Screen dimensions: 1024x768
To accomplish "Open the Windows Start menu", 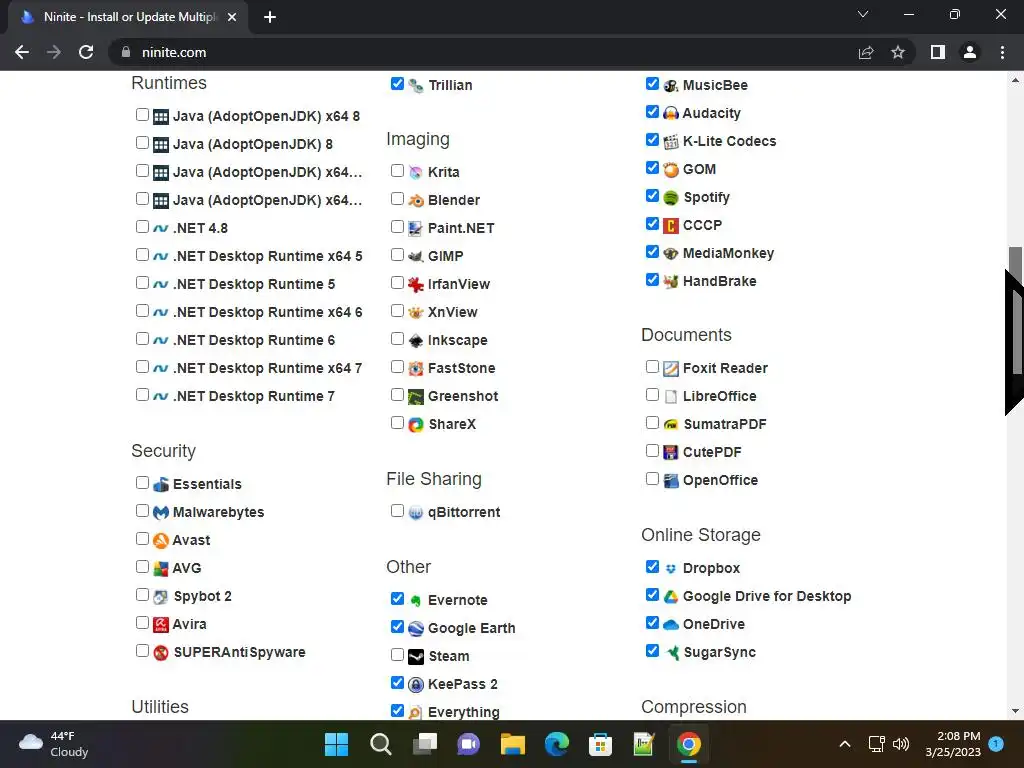I will coord(336,744).
